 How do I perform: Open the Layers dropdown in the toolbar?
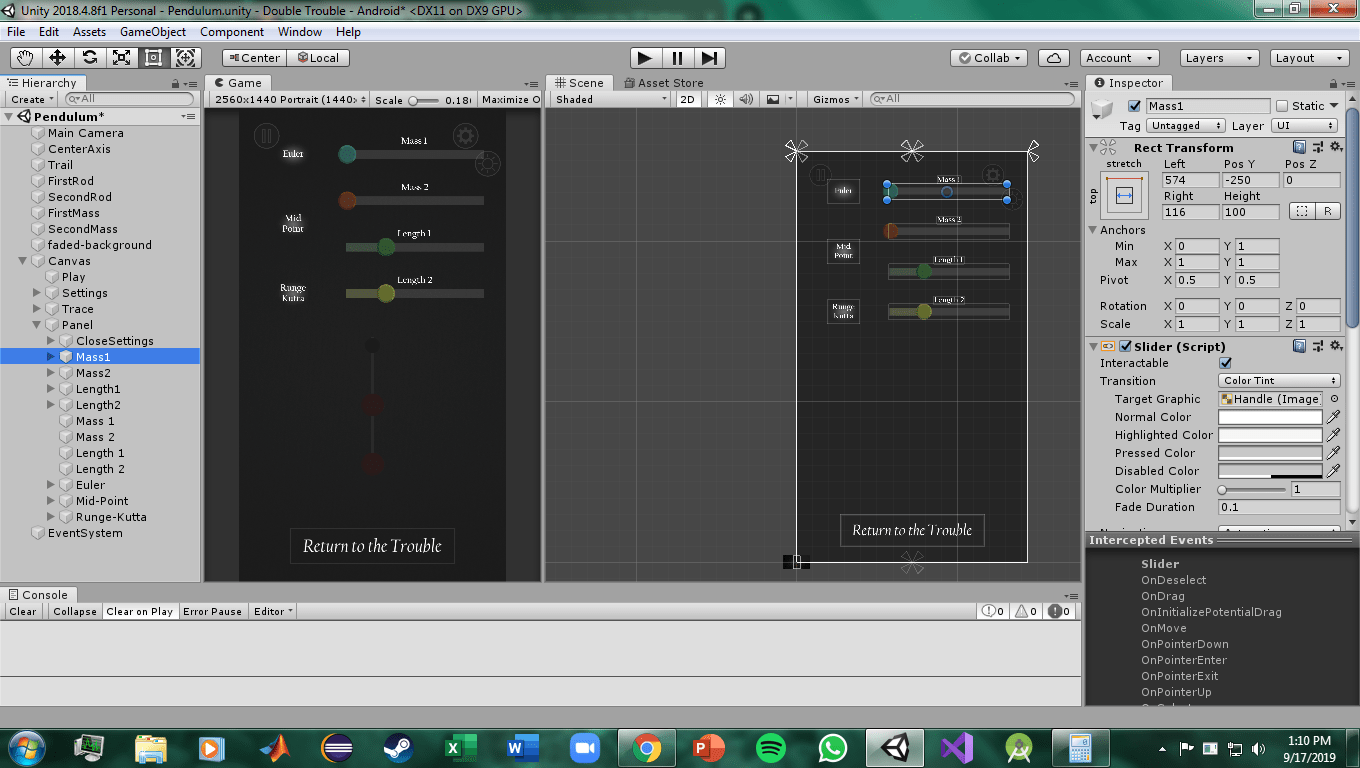pyautogui.click(x=1218, y=58)
